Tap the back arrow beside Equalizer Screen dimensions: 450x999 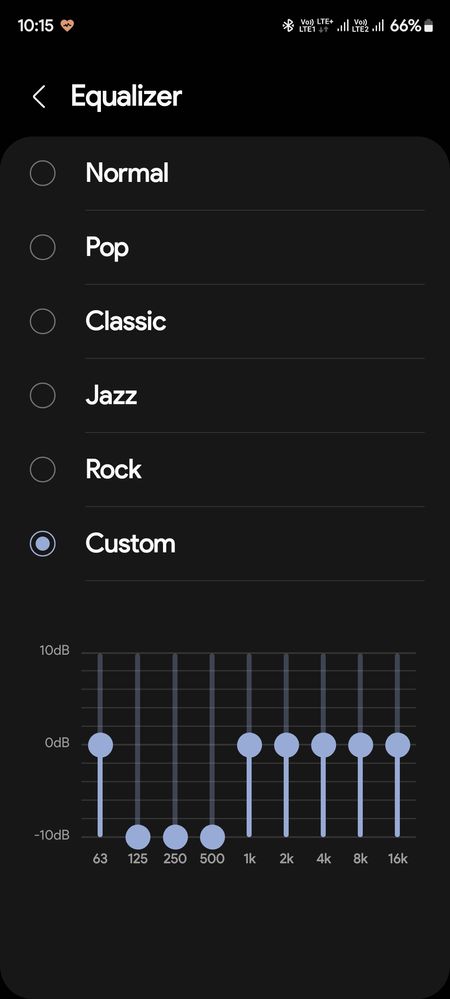pyautogui.click(x=39, y=97)
